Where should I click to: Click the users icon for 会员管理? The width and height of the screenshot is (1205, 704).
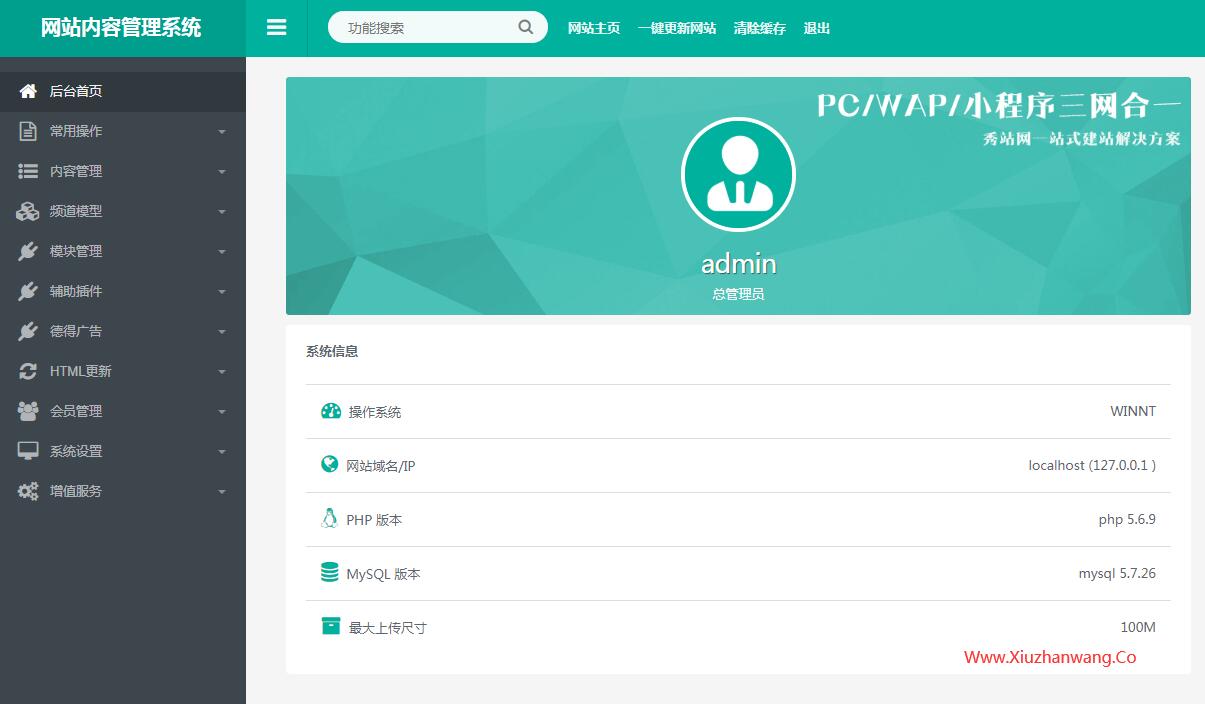[28, 411]
